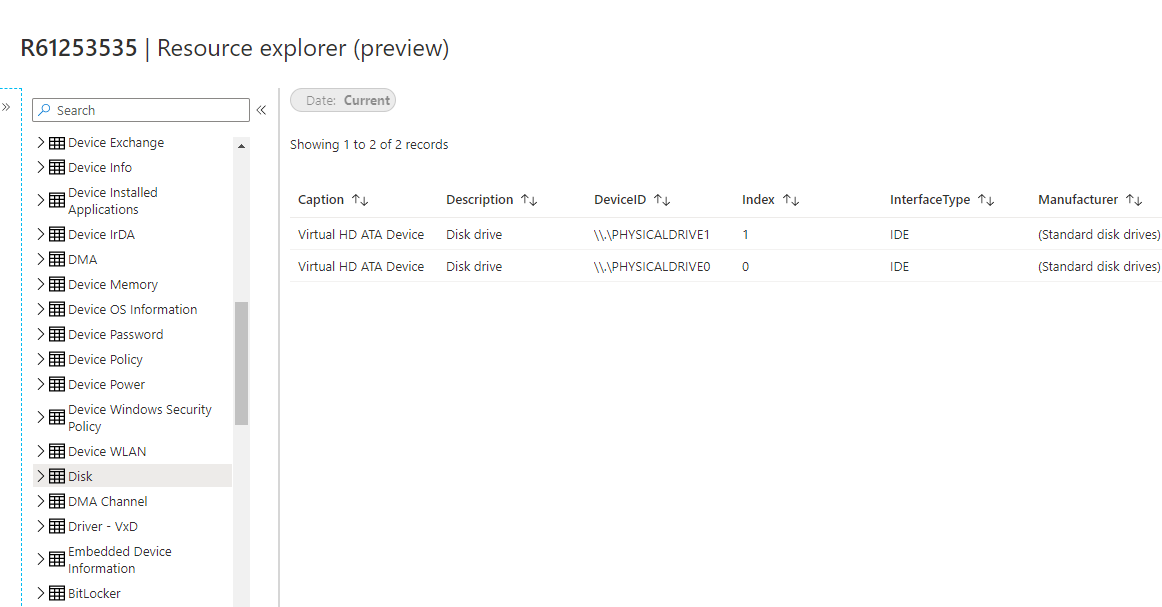This screenshot has height=607, width=1162.
Task: Click the PHYSICALDRIVE1 record row
Action: [x=726, y=234]
